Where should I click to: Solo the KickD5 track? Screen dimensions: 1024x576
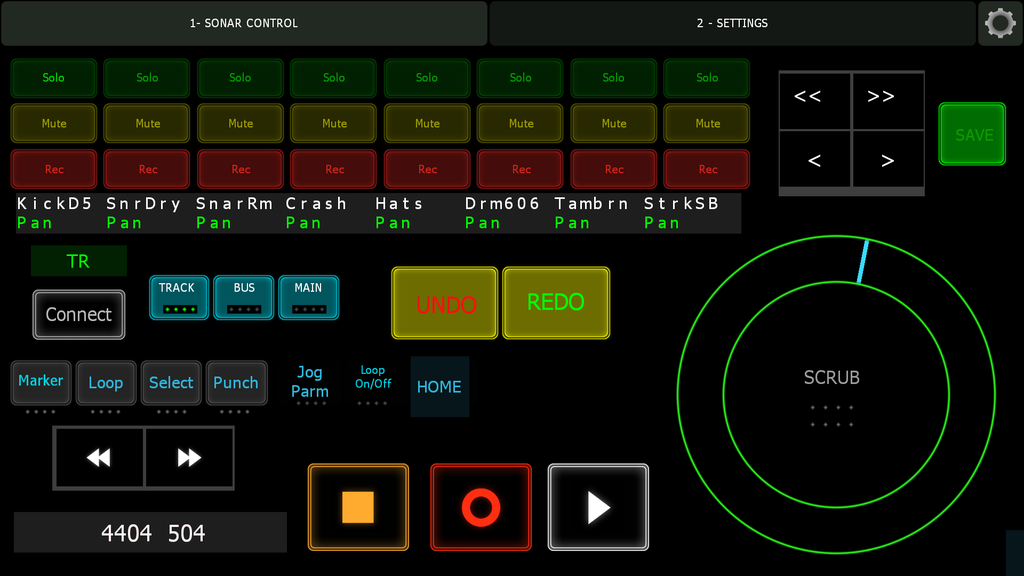click(x=54, y=78)
